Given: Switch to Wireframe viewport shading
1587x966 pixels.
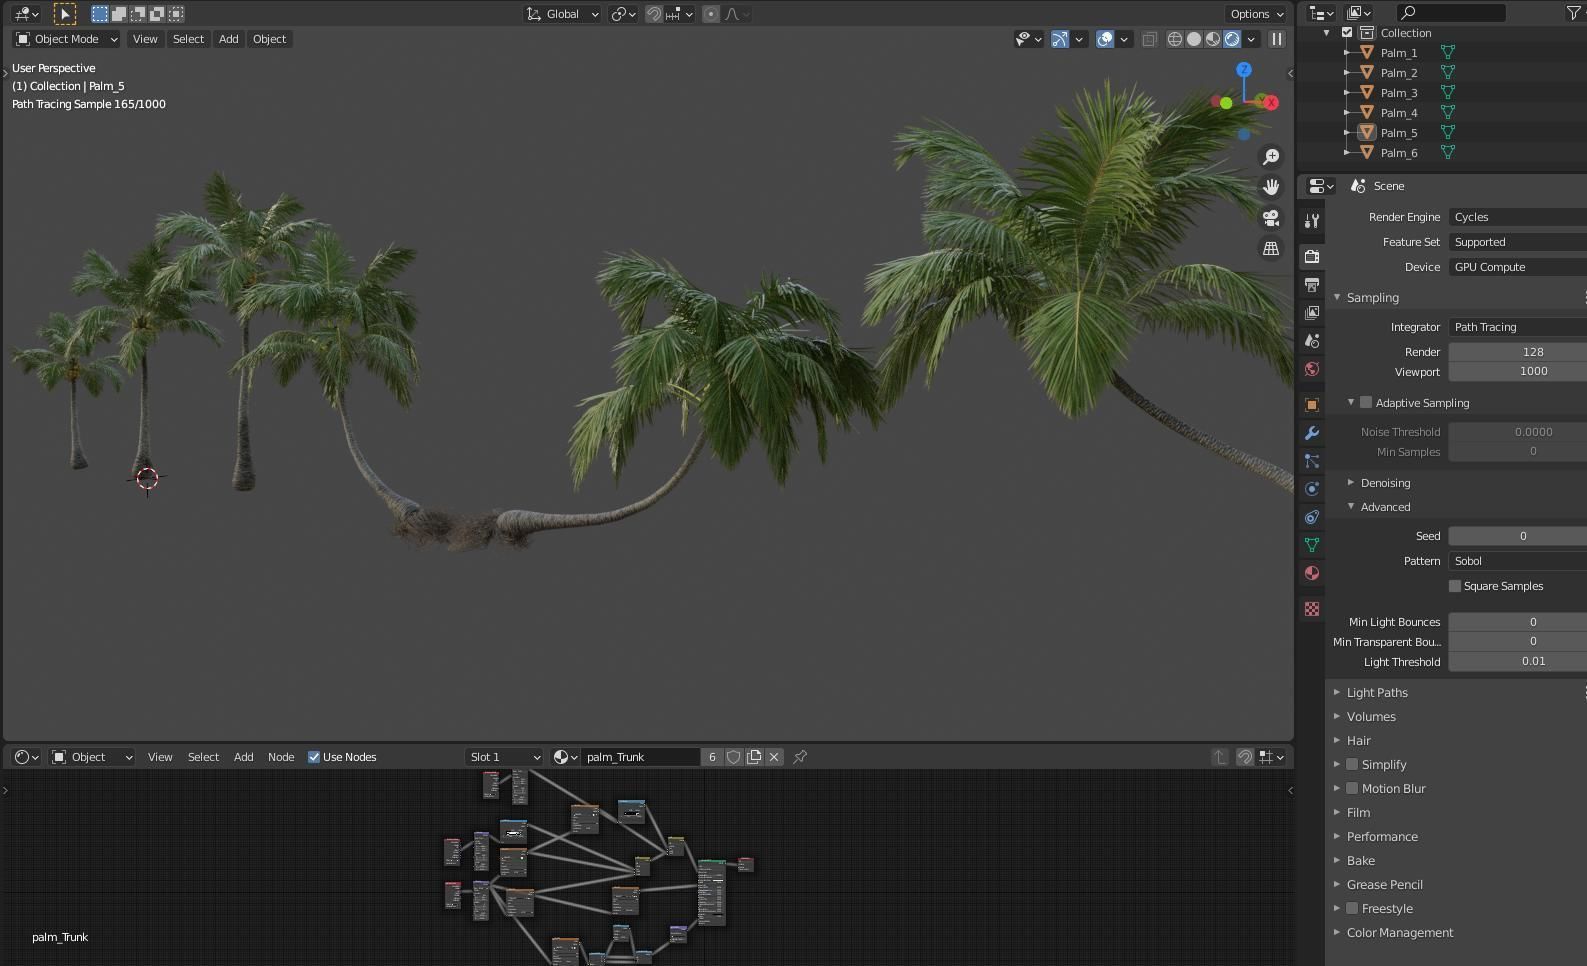Looking at the screenshot, I should [1175, 39].
